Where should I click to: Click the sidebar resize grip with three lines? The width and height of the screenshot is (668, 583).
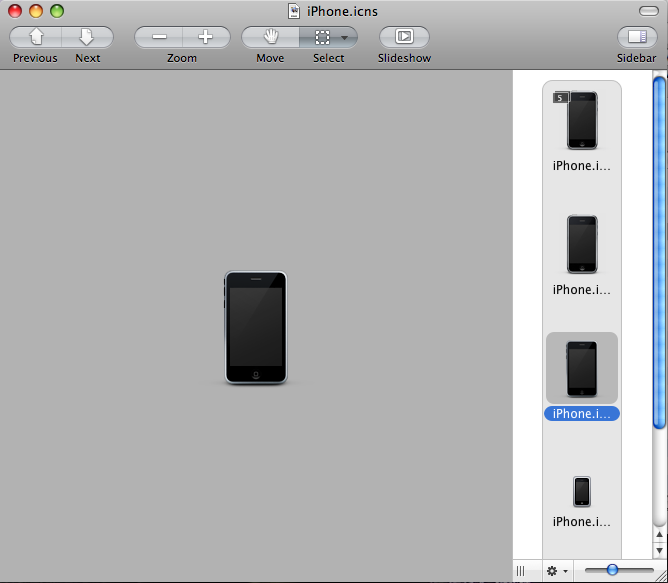(x=520, y=571)
